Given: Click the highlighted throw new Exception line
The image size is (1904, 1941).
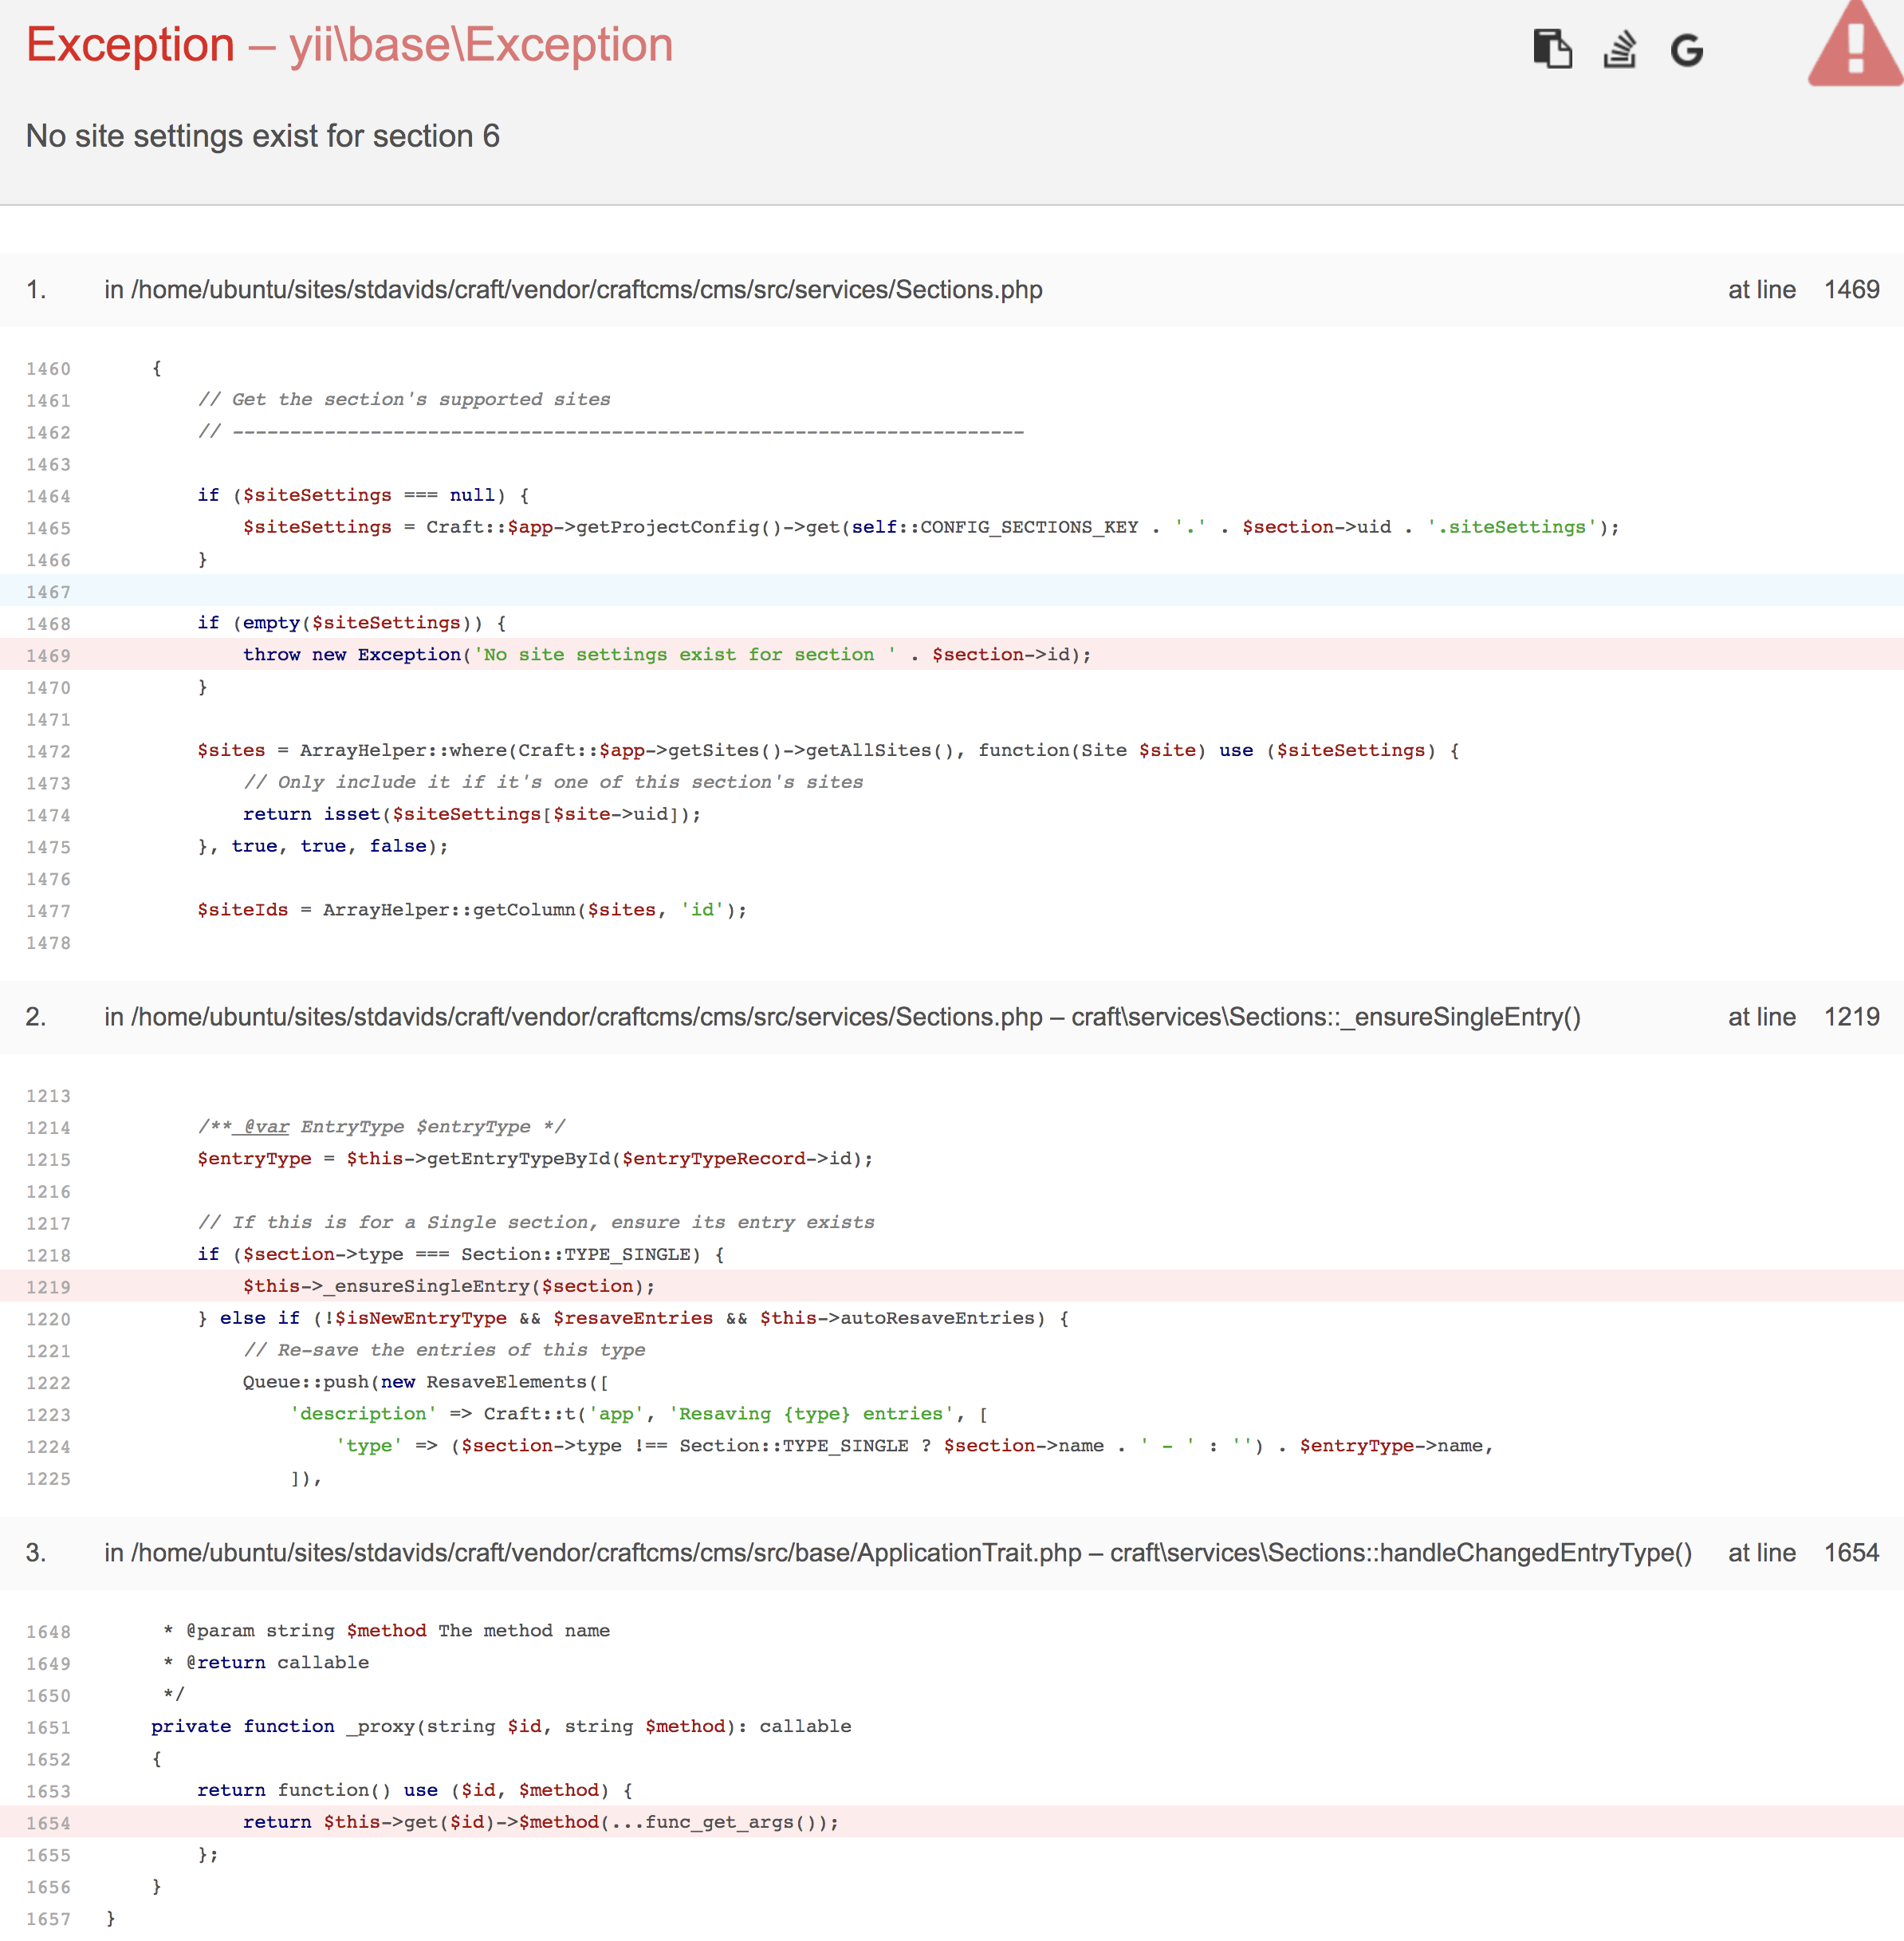Looking at the screenshot, I should point(666,655).
